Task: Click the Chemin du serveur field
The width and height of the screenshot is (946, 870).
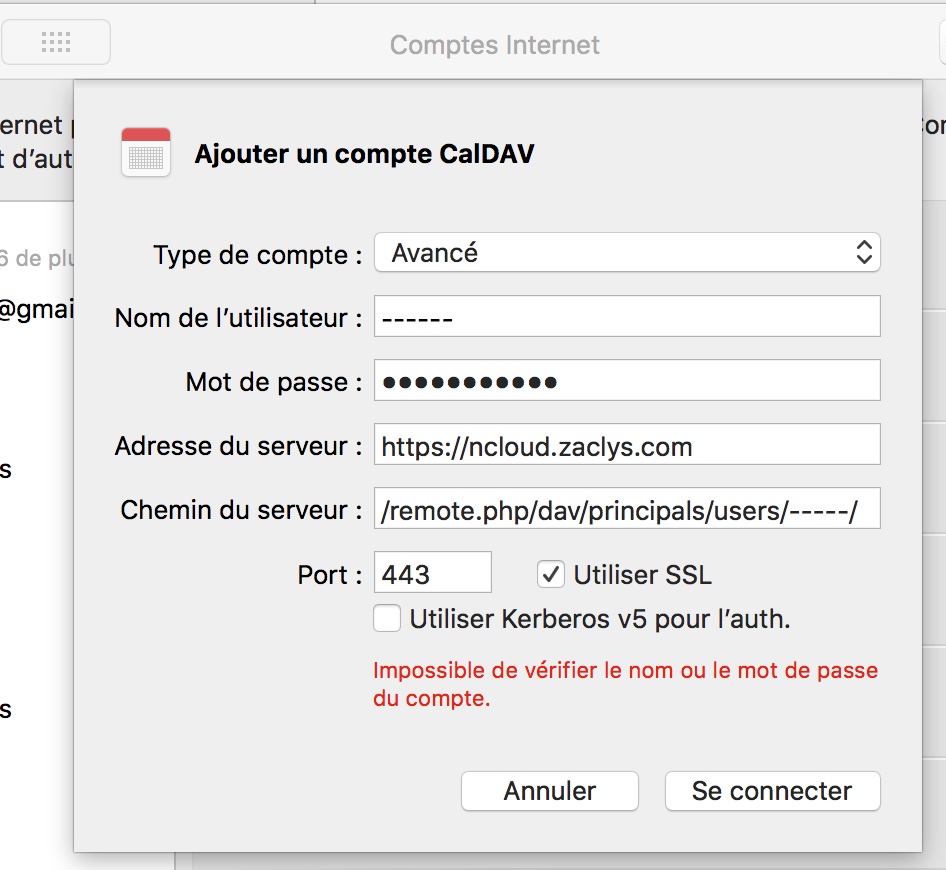Action: tap(627, 510)
